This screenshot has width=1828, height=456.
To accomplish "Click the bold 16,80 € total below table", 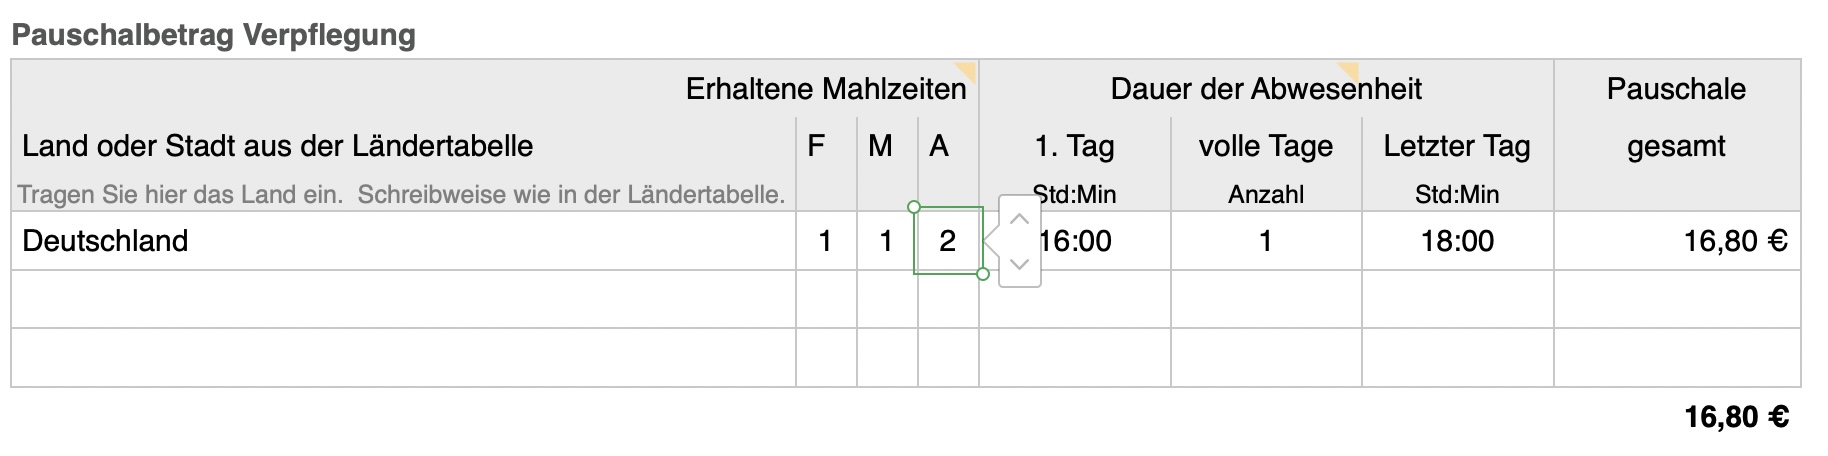I will pyautogui.click(x=1736, y=416).
